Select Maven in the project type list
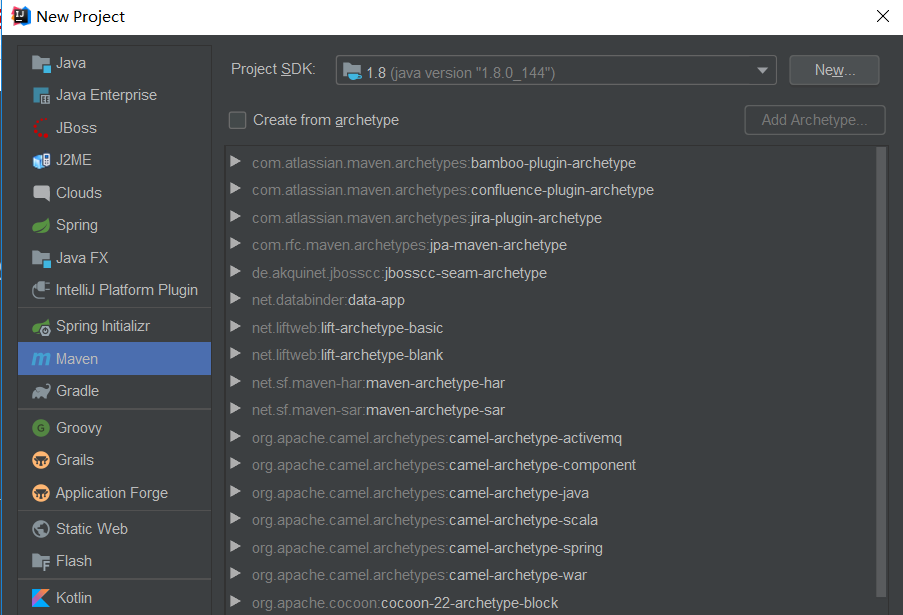Screen dimensions: 903x615 click(77, 359)
